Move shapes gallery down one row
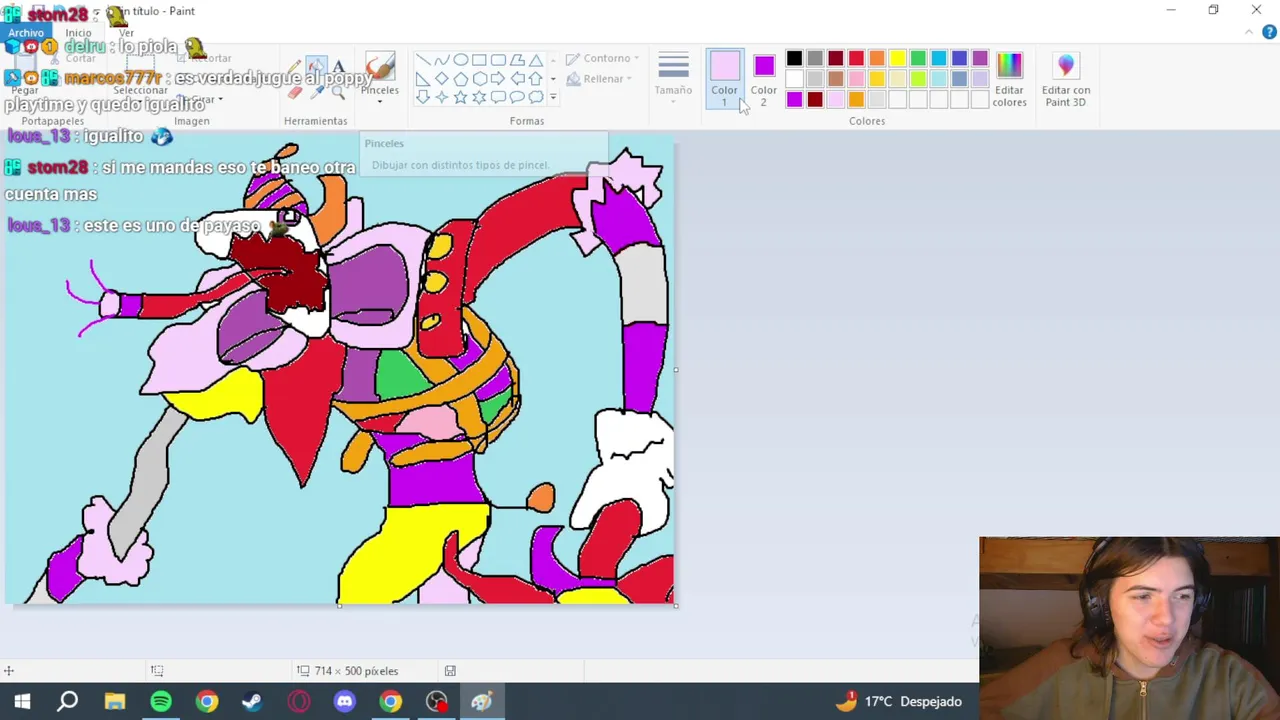Image resolution: width=1280 pixels, height=720 pixels. point(553,79)
